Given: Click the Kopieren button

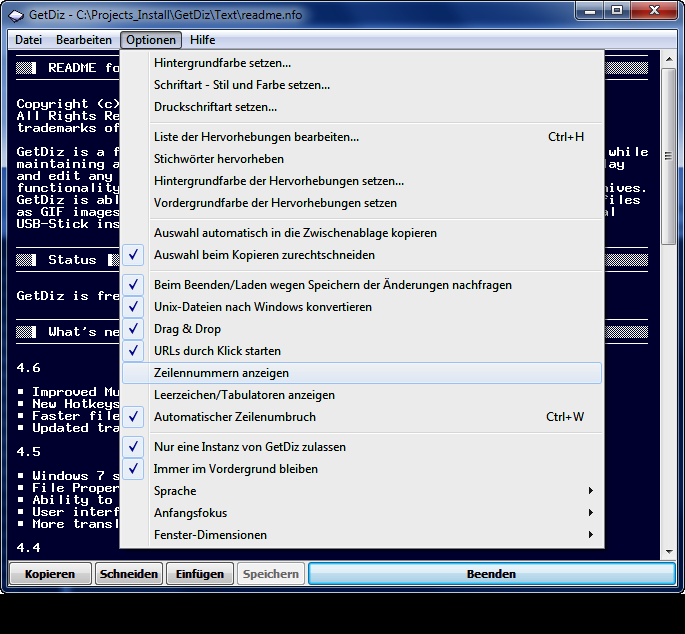Looking at the screenshot, I should pyautogui.click(x=50, y=574).
